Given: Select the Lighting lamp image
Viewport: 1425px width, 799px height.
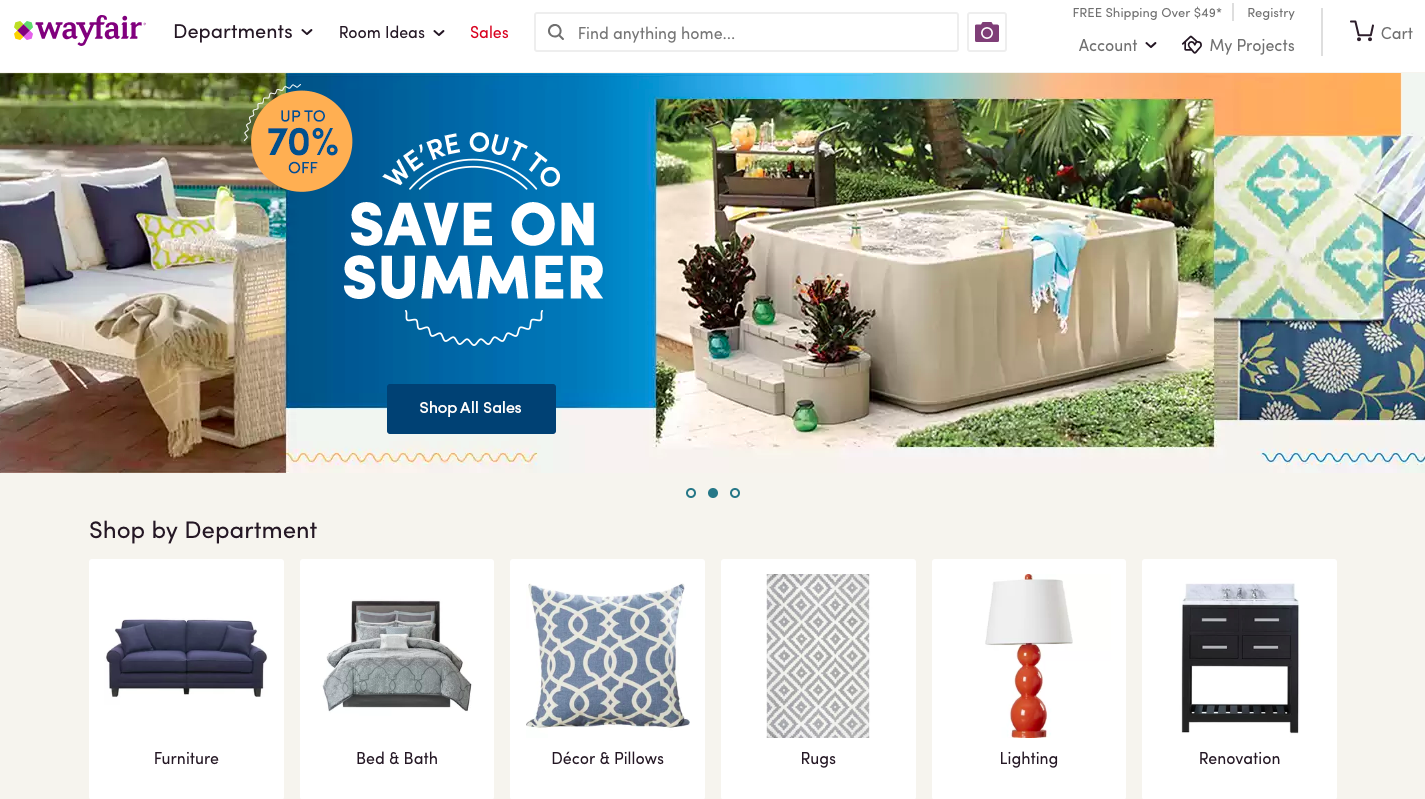Looking at the screenshot, I should 1028,655.
